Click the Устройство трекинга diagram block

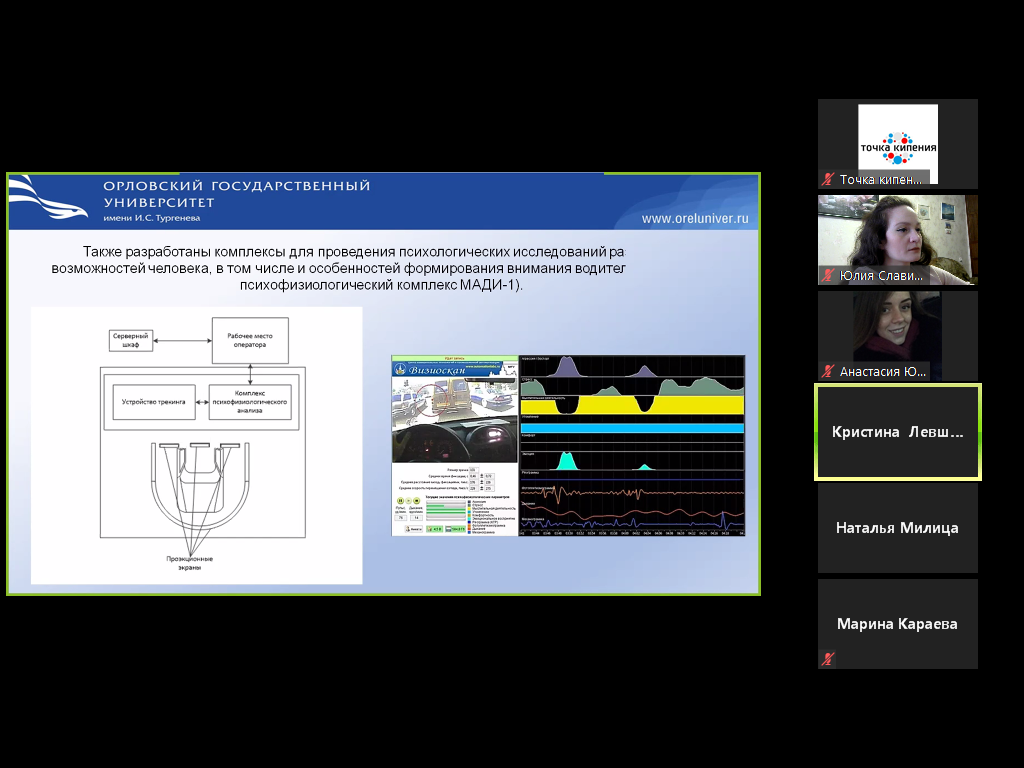point(154,401)
